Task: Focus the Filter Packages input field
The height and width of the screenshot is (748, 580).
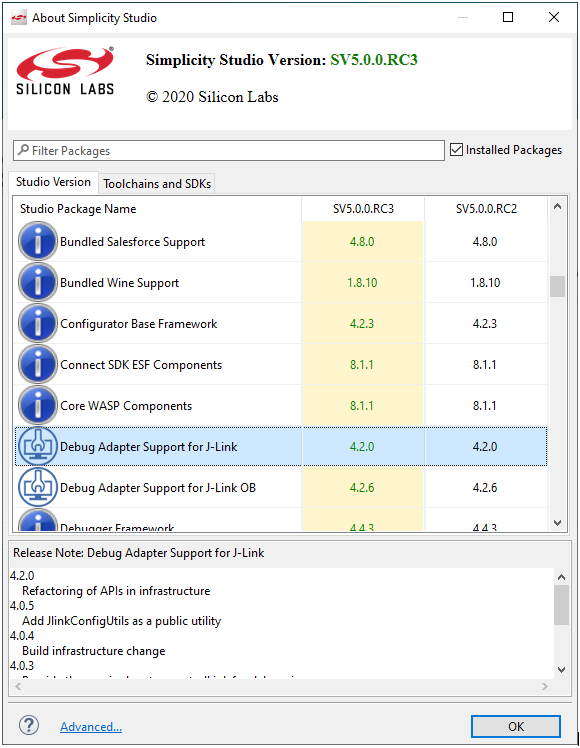Action: [229, 151]
